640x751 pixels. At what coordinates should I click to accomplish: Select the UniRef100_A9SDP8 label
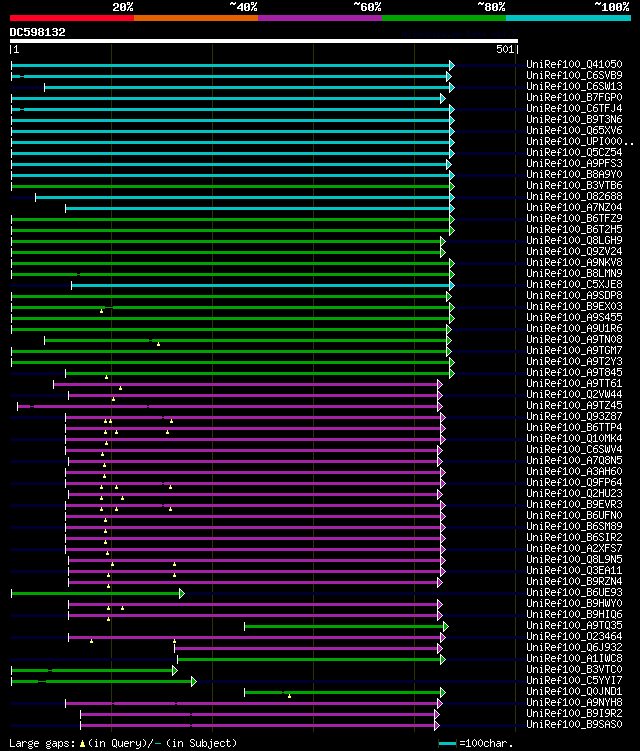pos(574,296)
